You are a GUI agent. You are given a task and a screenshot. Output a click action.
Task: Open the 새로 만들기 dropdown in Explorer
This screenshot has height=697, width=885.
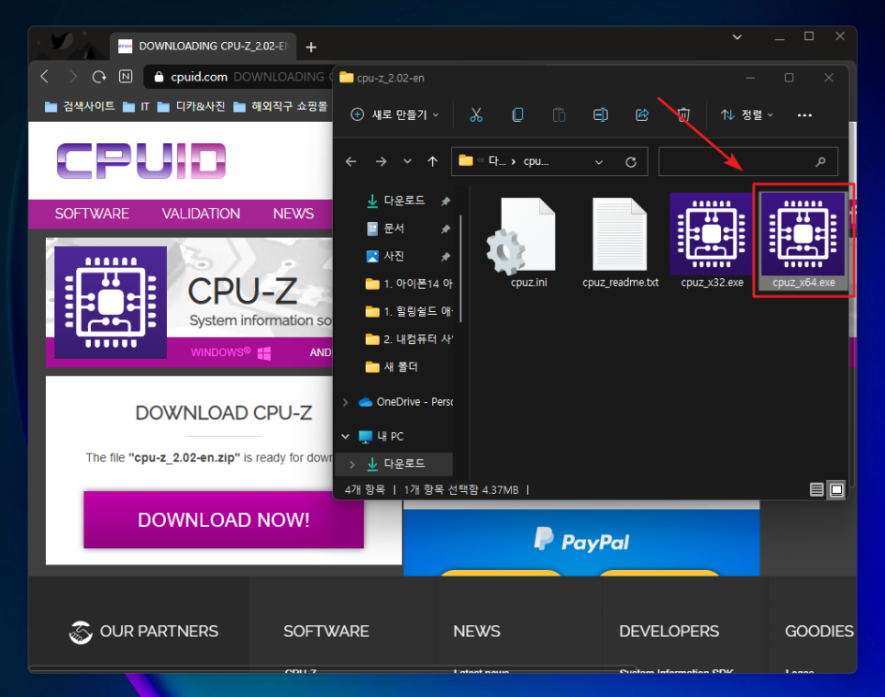coord(395,115)
